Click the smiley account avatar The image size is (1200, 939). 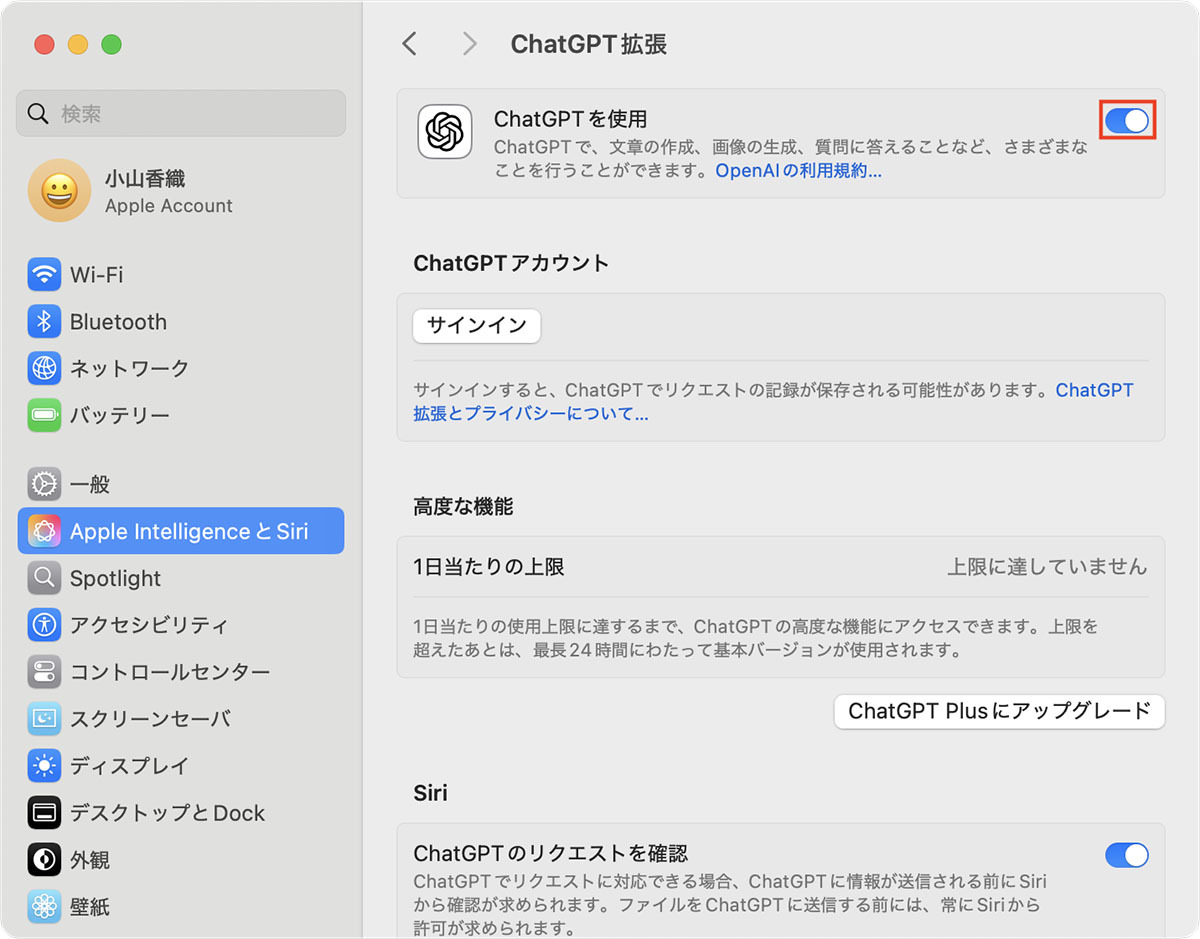(x=59, y=190)
